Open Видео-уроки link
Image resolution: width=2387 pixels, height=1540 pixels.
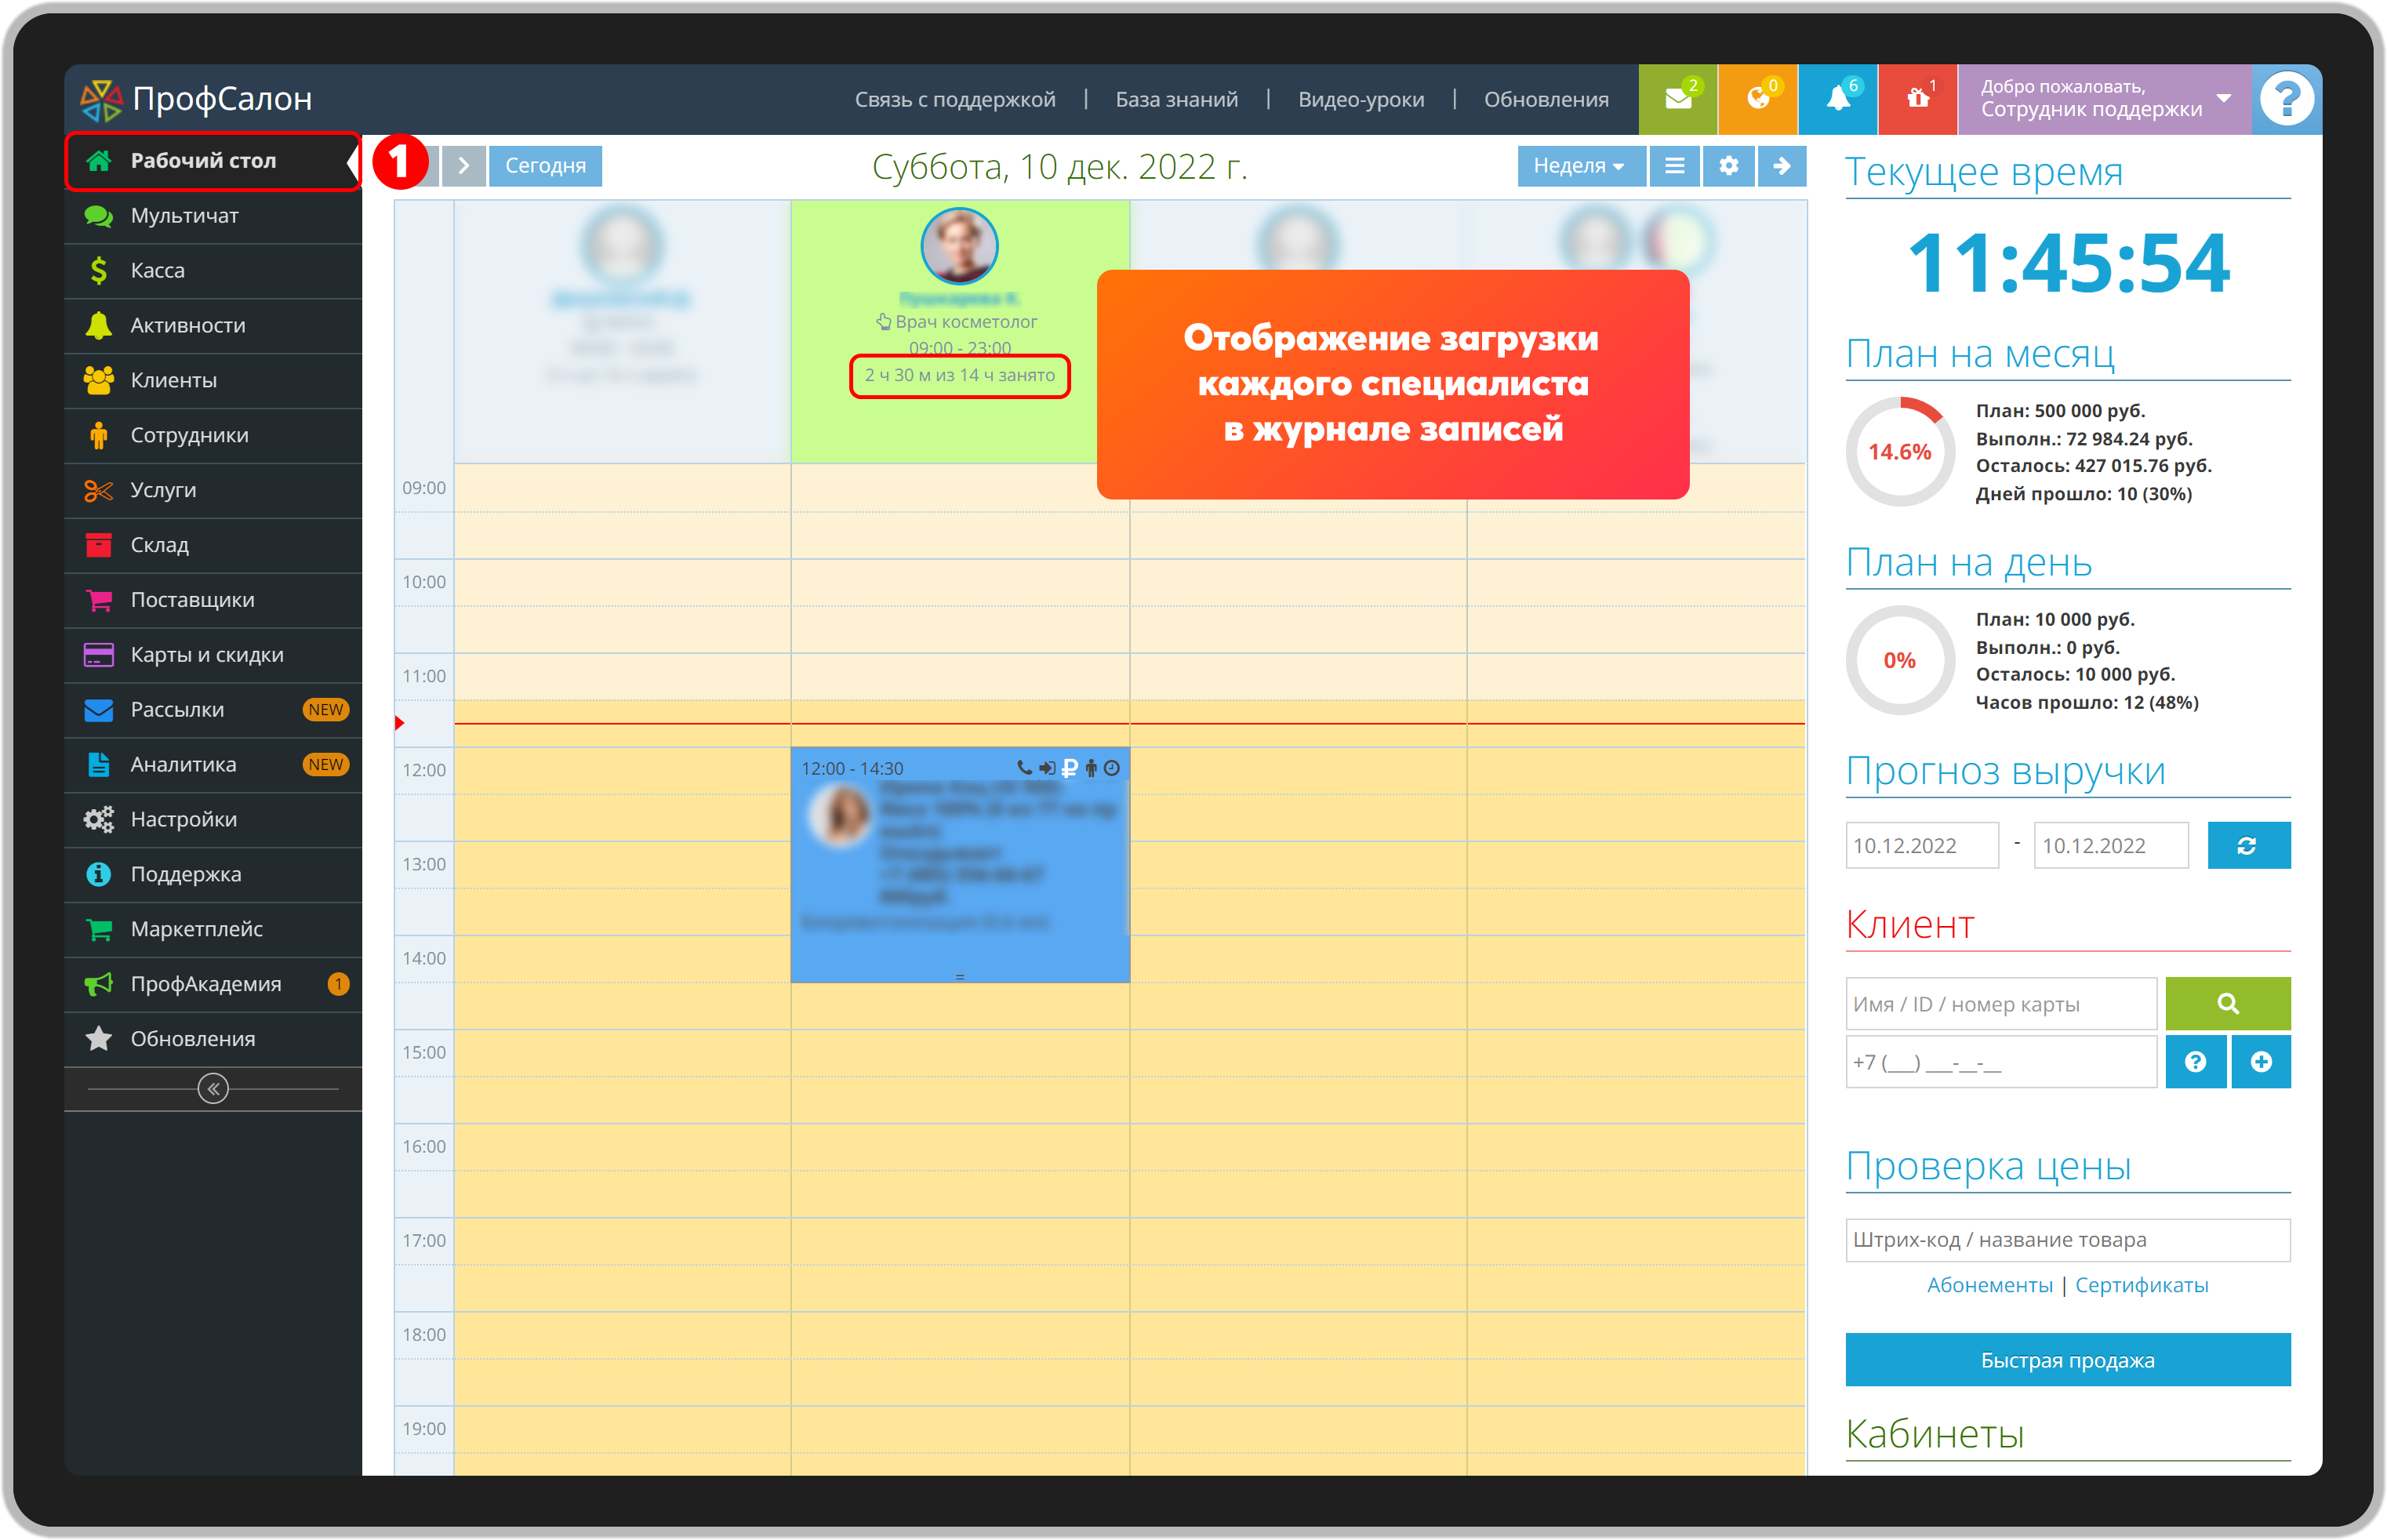tap(1361, 99)
